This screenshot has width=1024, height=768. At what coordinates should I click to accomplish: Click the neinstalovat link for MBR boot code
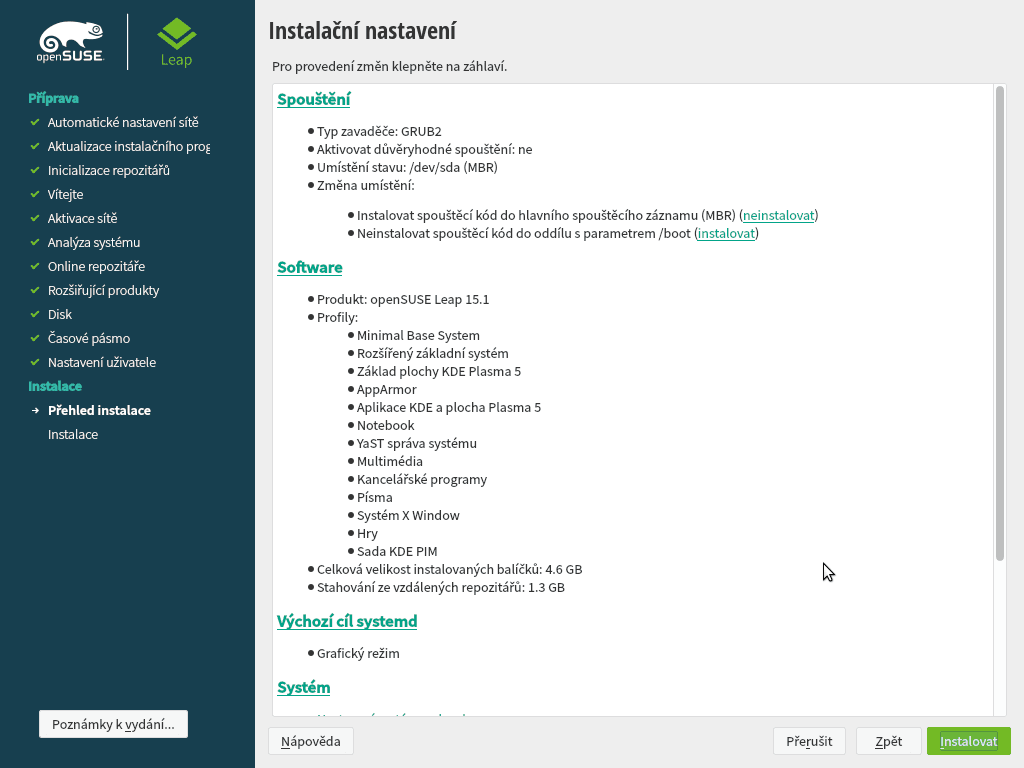coord(779,214)
